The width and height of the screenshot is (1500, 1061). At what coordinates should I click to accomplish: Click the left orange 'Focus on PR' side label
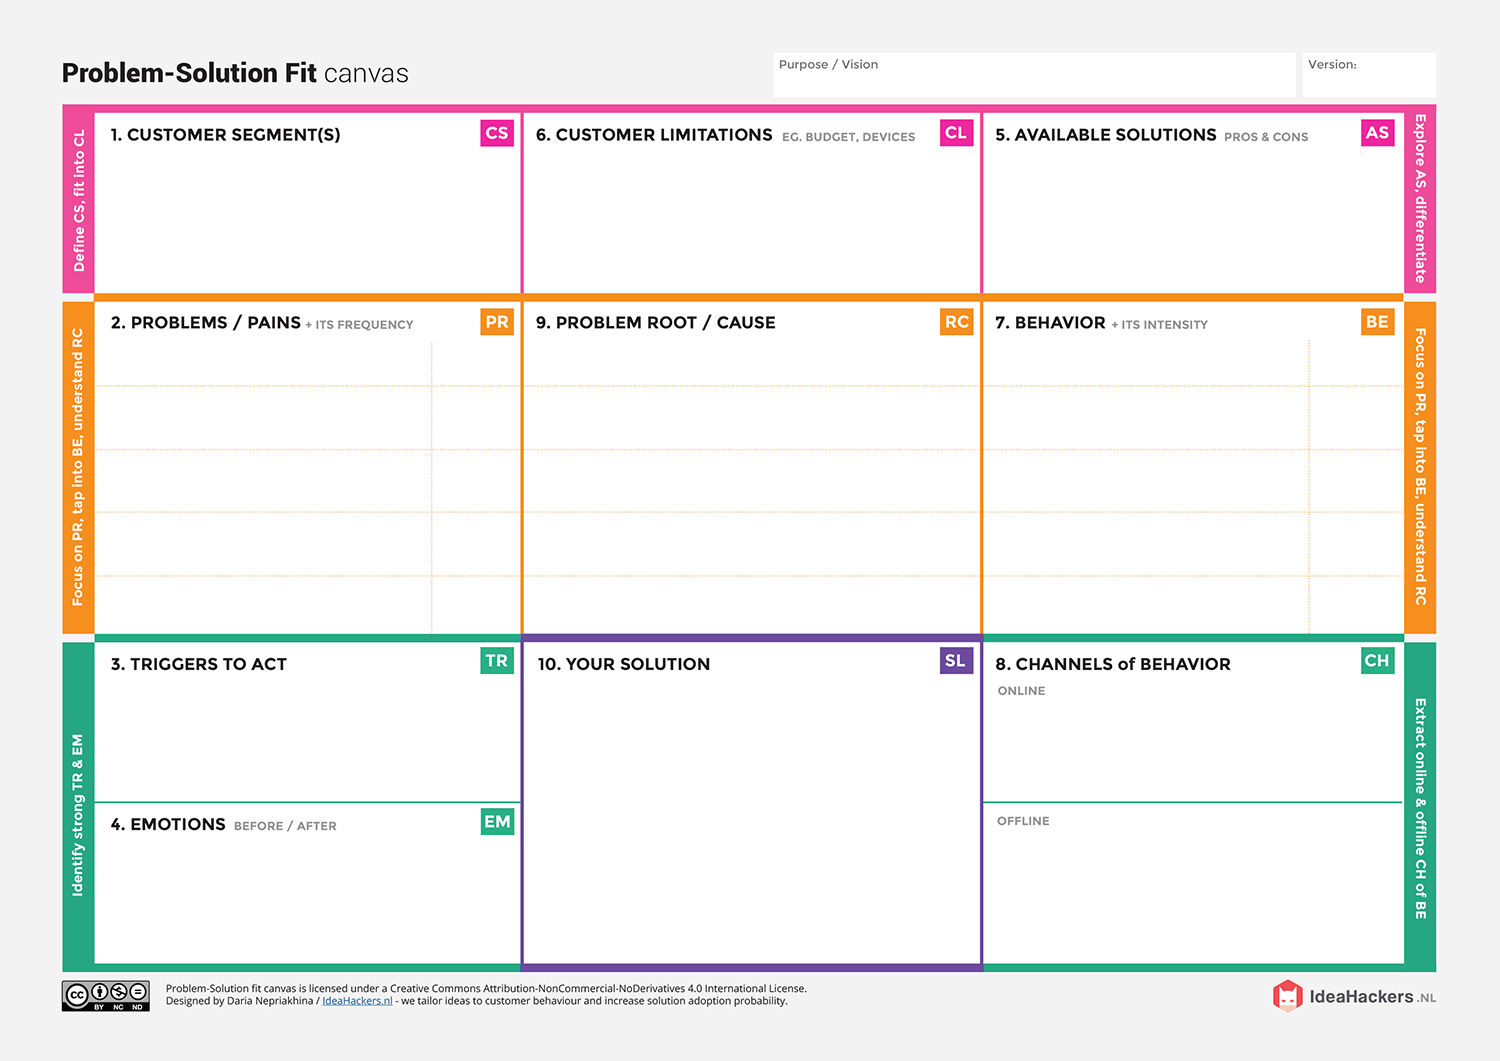[x=78, y=467]
